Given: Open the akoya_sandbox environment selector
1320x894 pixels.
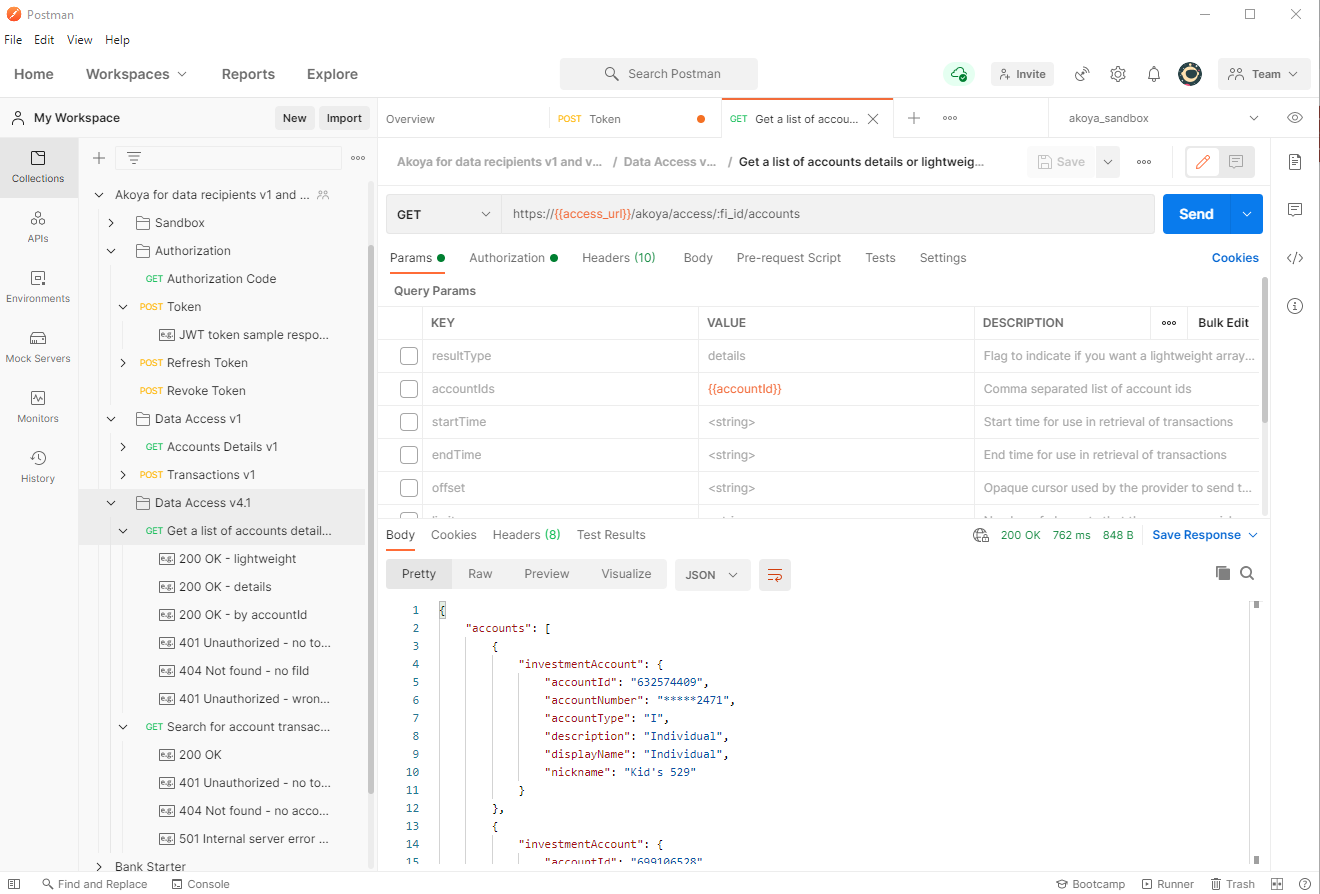Looking at the screenshot, I should 1163,118.
